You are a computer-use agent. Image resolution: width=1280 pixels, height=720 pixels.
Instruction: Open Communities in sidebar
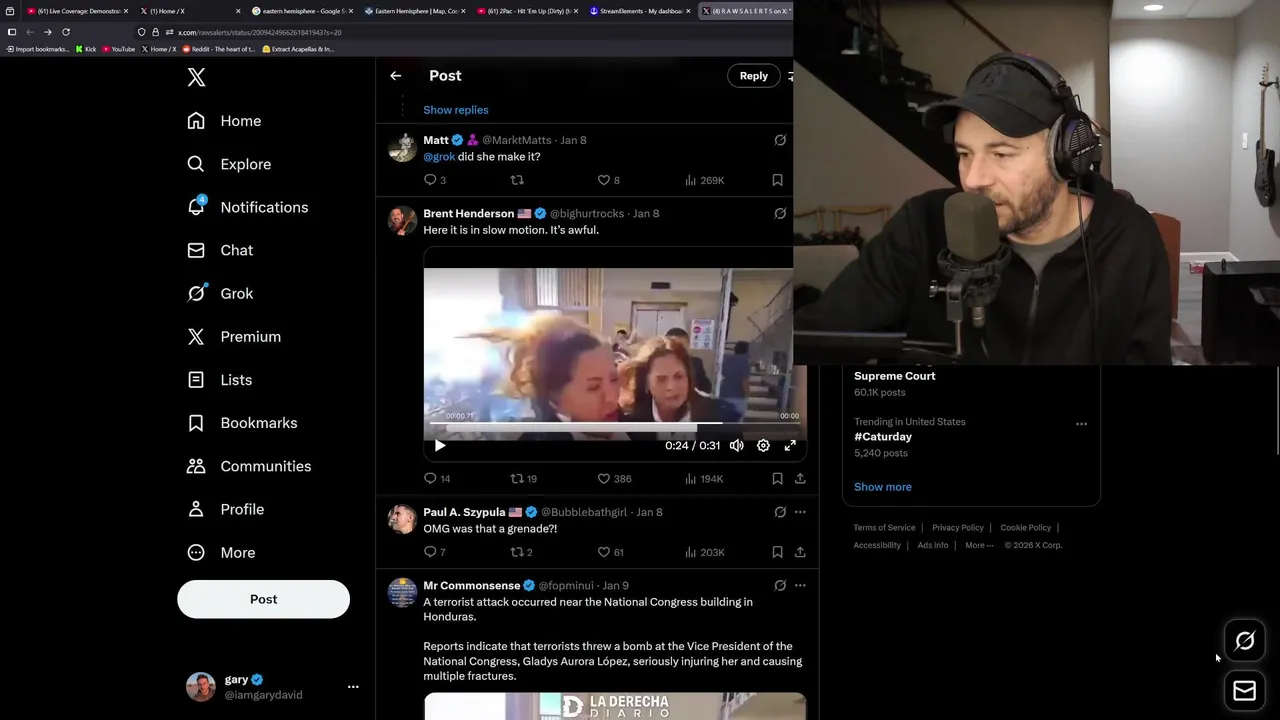pos(249,466)
